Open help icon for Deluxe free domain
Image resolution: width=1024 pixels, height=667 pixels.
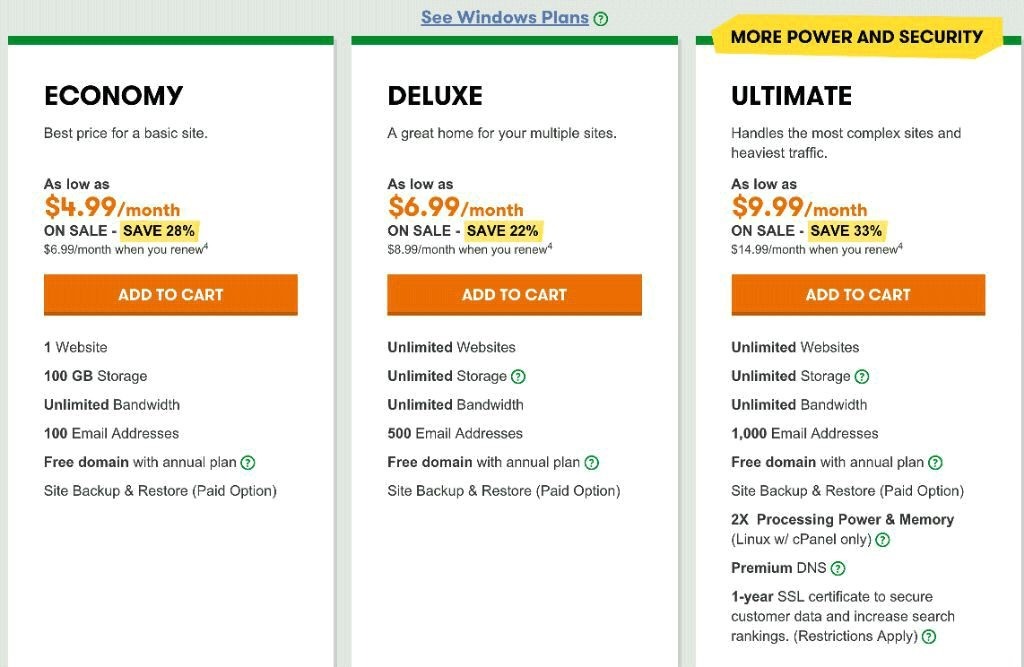point(592,463)
